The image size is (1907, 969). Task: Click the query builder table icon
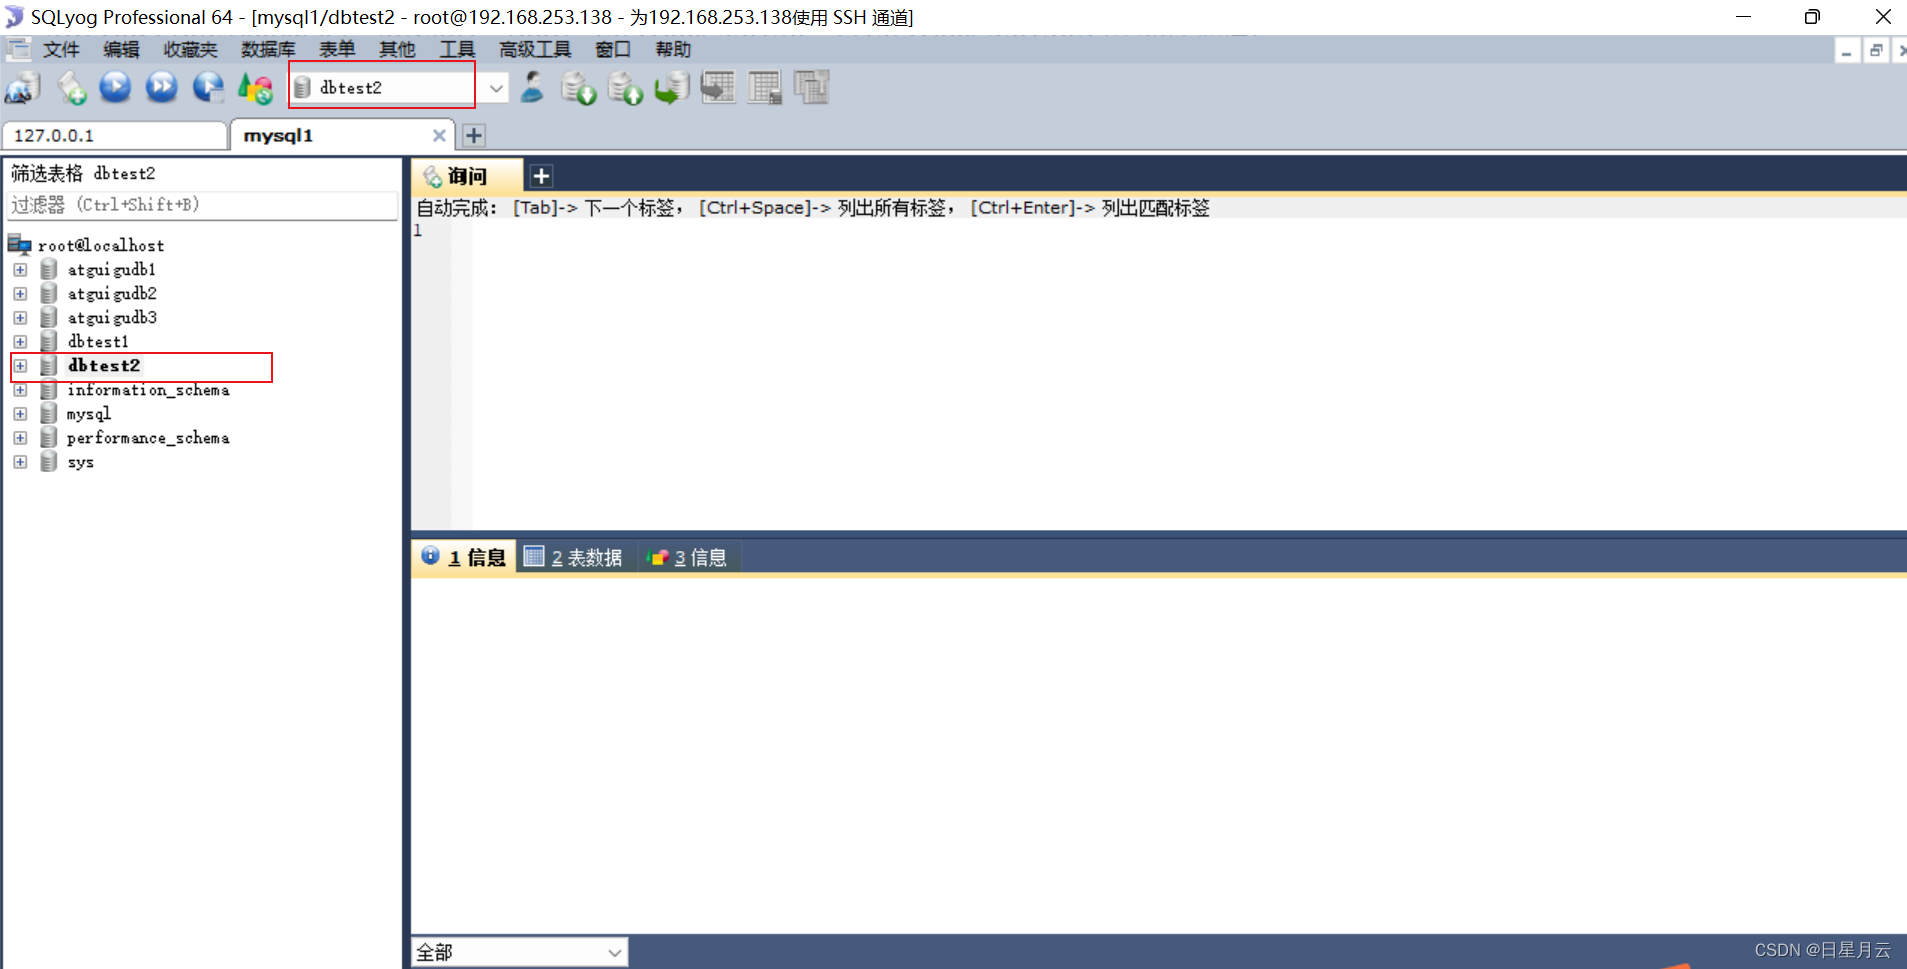[x=765, y=88]
